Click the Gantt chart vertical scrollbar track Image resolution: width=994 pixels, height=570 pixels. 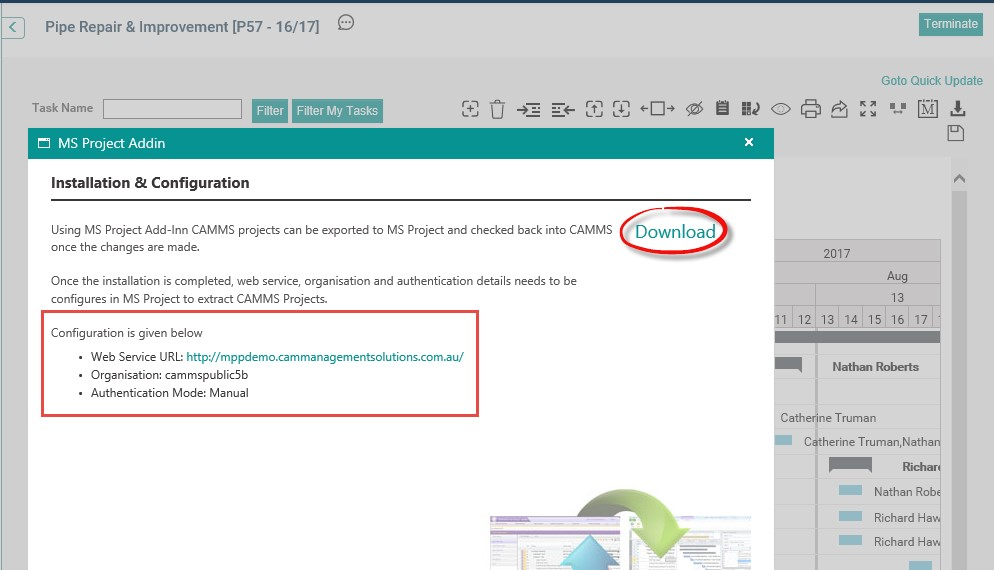point(959,380)
